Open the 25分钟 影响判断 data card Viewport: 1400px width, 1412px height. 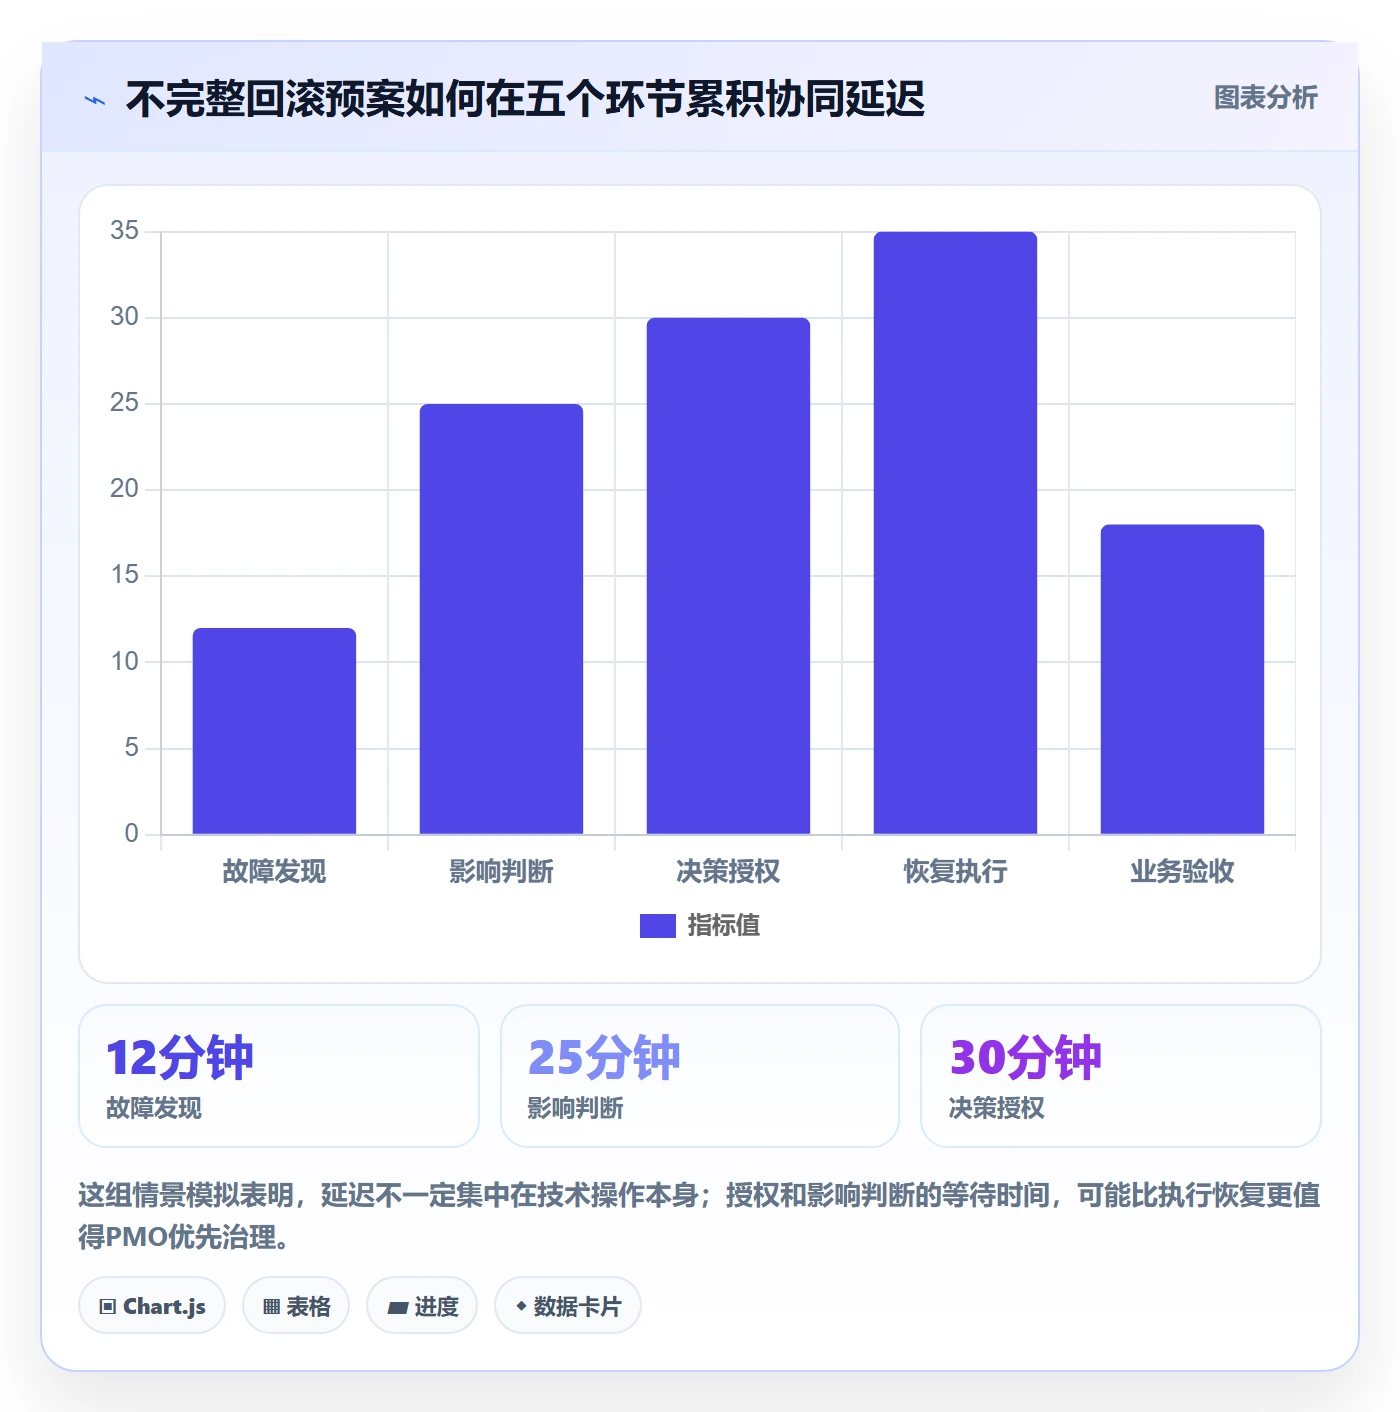coord(700,1076)
